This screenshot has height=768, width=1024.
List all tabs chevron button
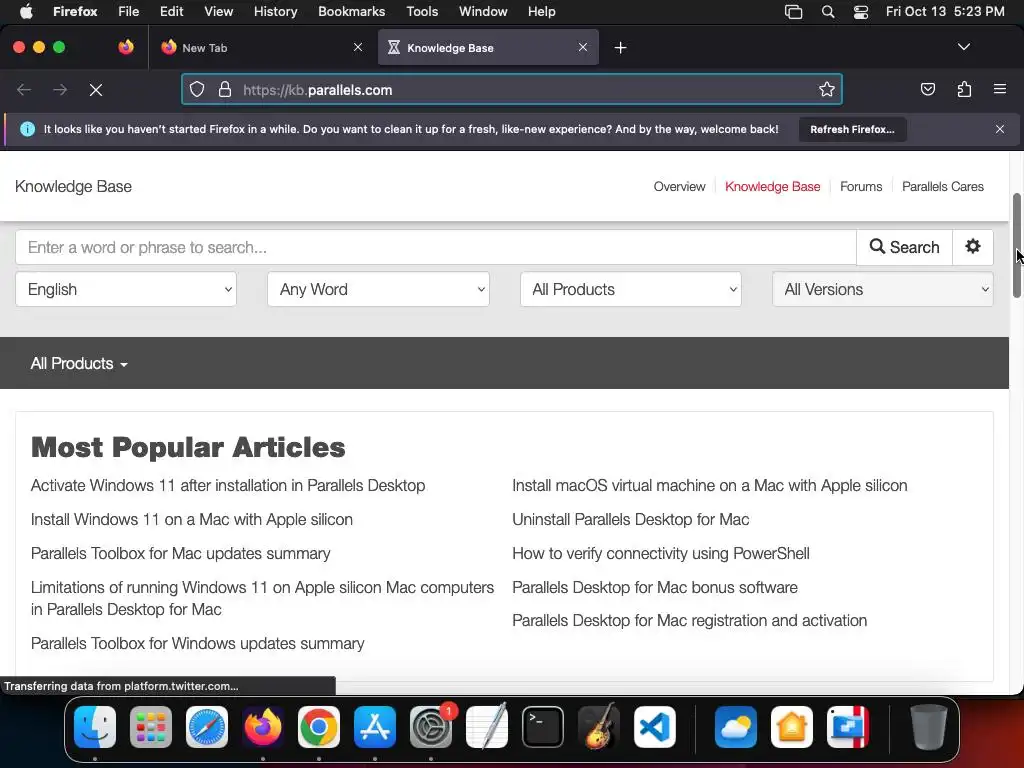pyautogui.click(x=964, y=47)
